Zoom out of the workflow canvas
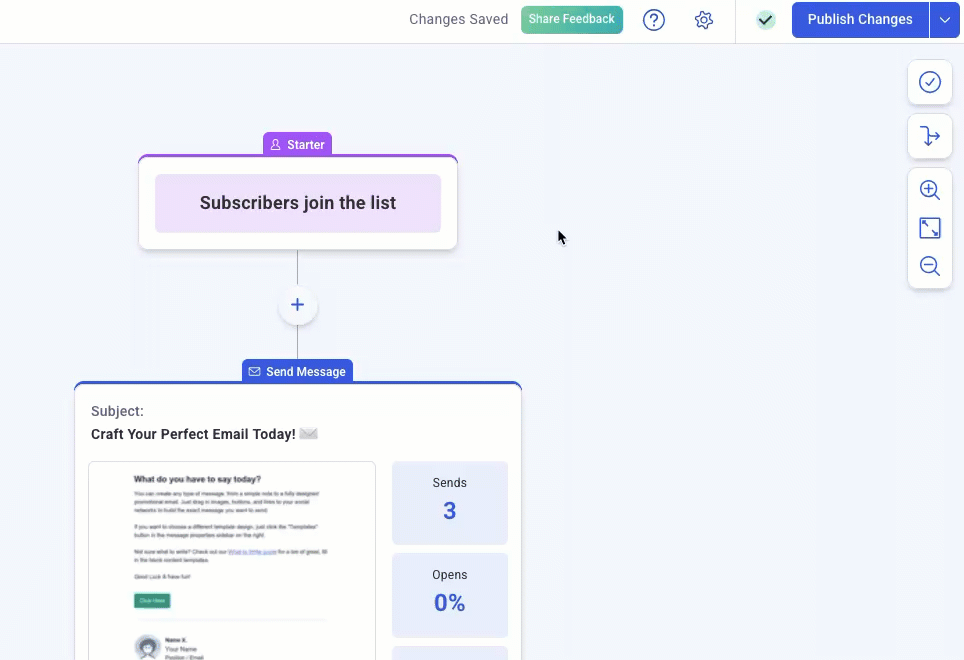This screenshot has height=660, width=964. pos(930,266)
